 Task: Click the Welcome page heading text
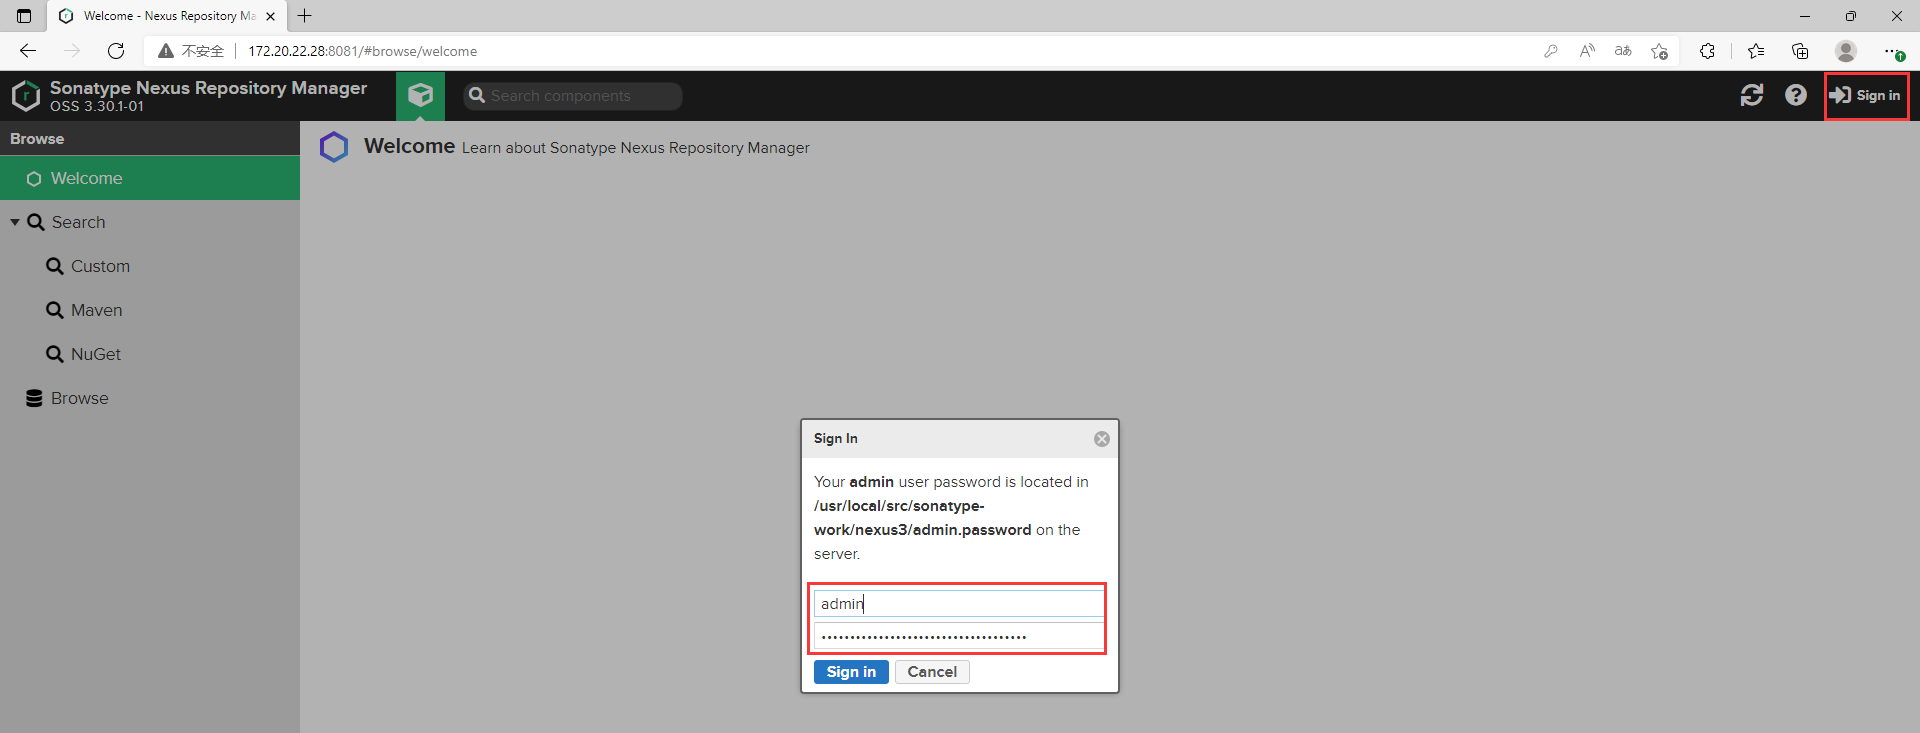(x=409, y=146)
